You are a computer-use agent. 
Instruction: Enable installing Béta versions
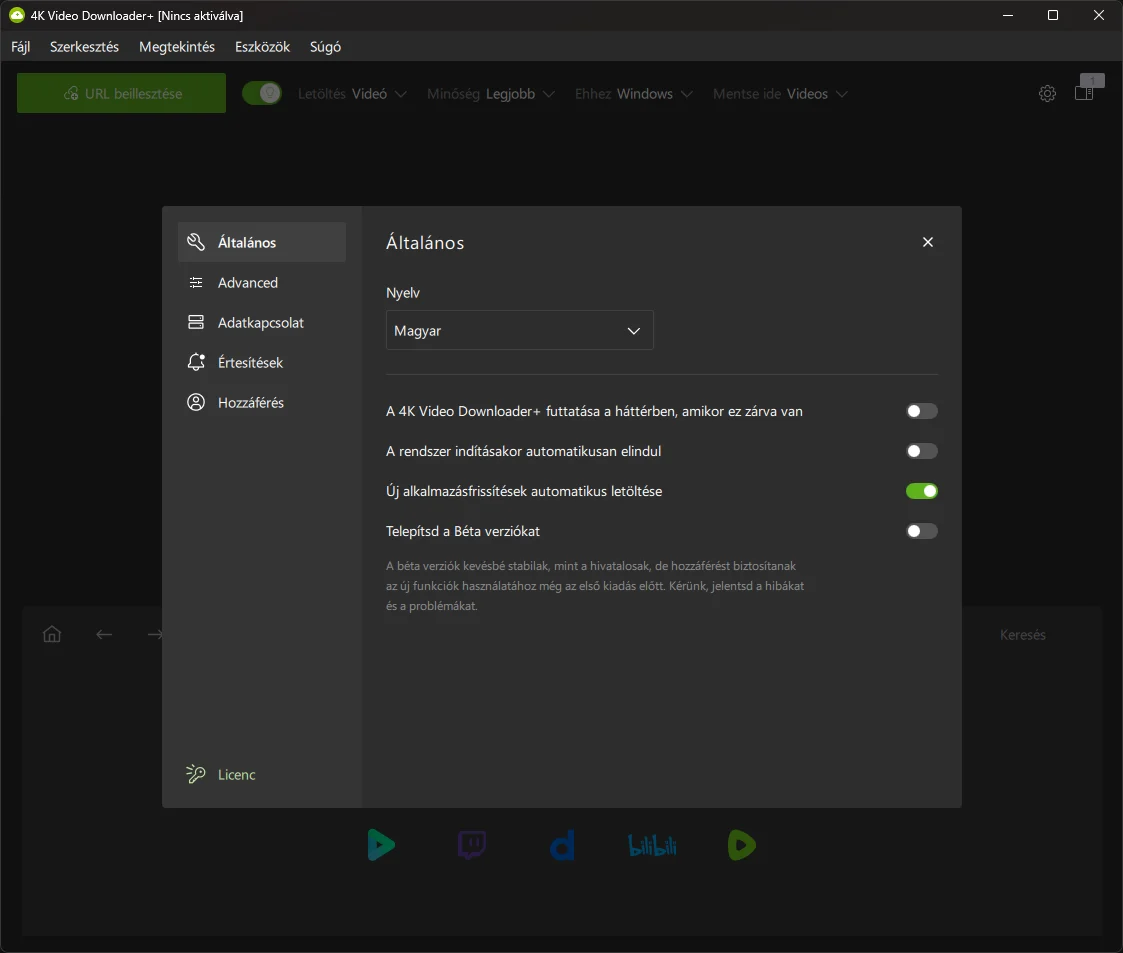click(921, 531)
